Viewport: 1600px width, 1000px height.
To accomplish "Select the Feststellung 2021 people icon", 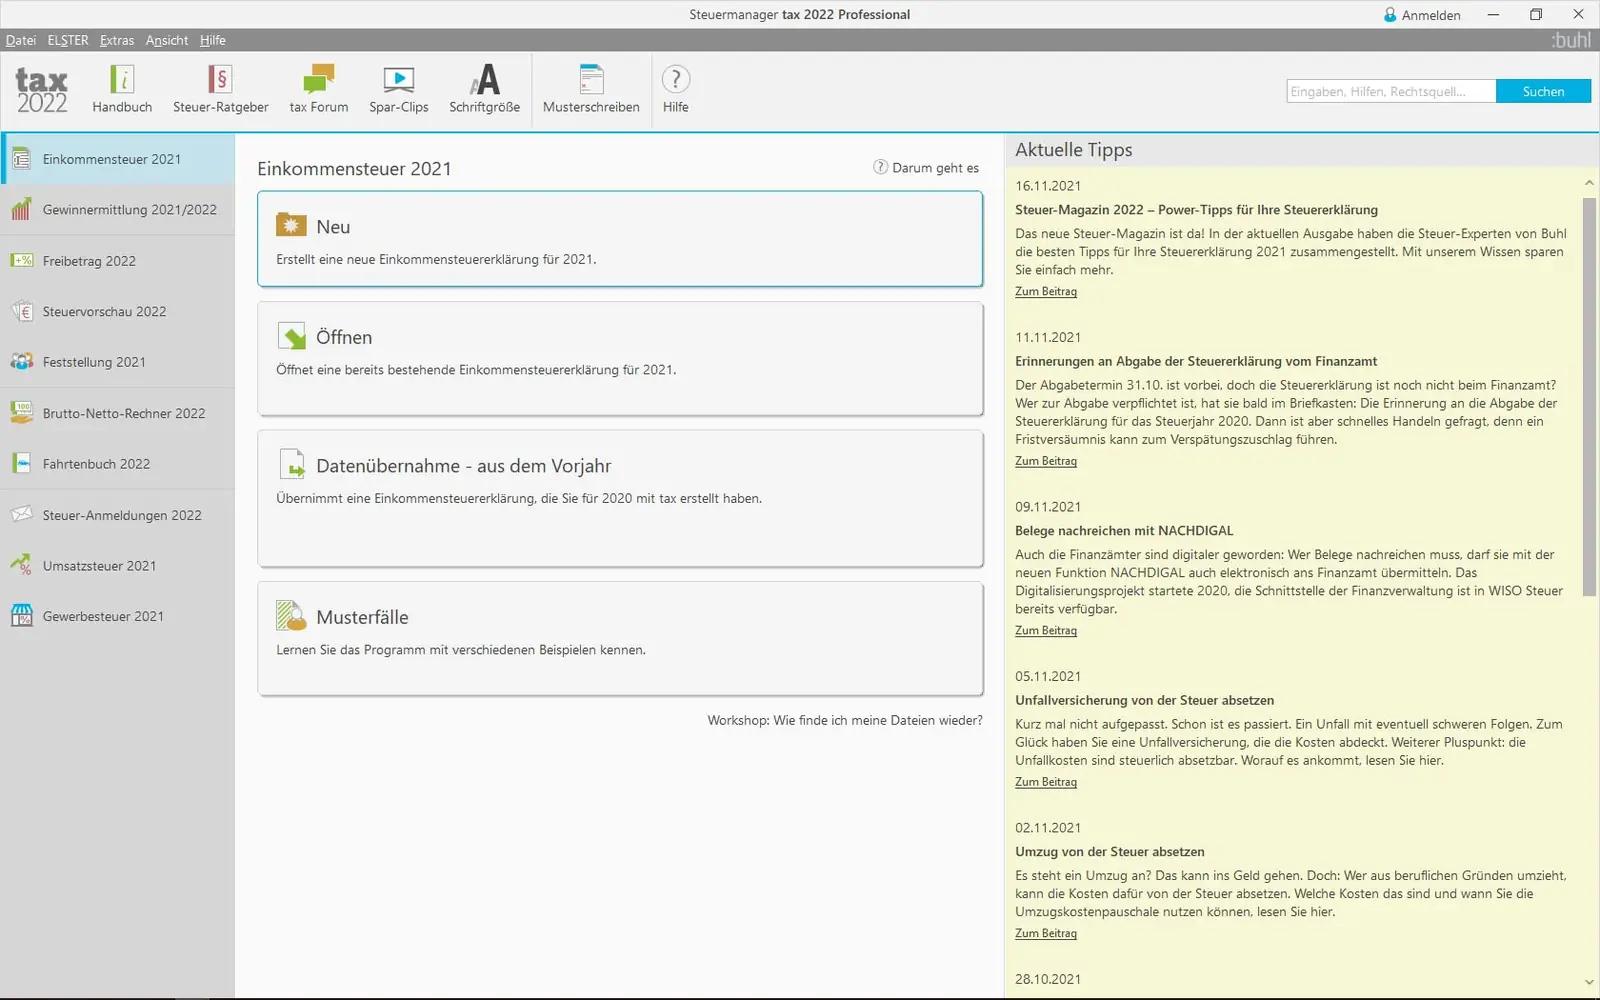I will click(x=21, y=362).
